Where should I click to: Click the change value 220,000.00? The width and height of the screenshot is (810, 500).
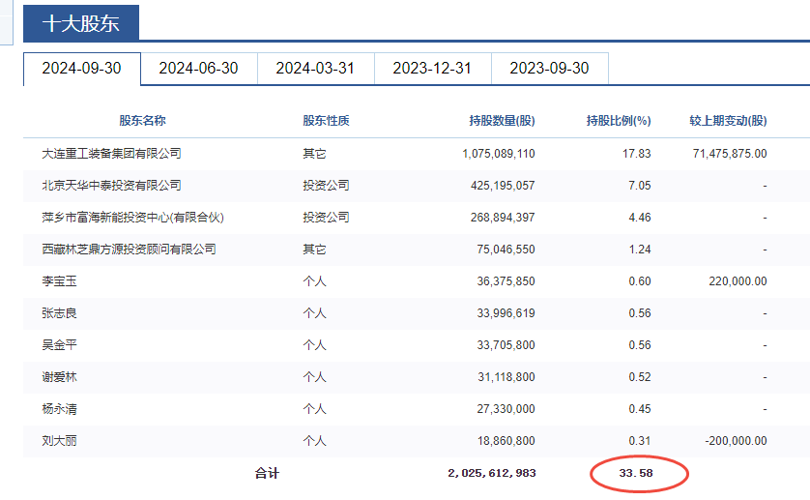[738, 282]
